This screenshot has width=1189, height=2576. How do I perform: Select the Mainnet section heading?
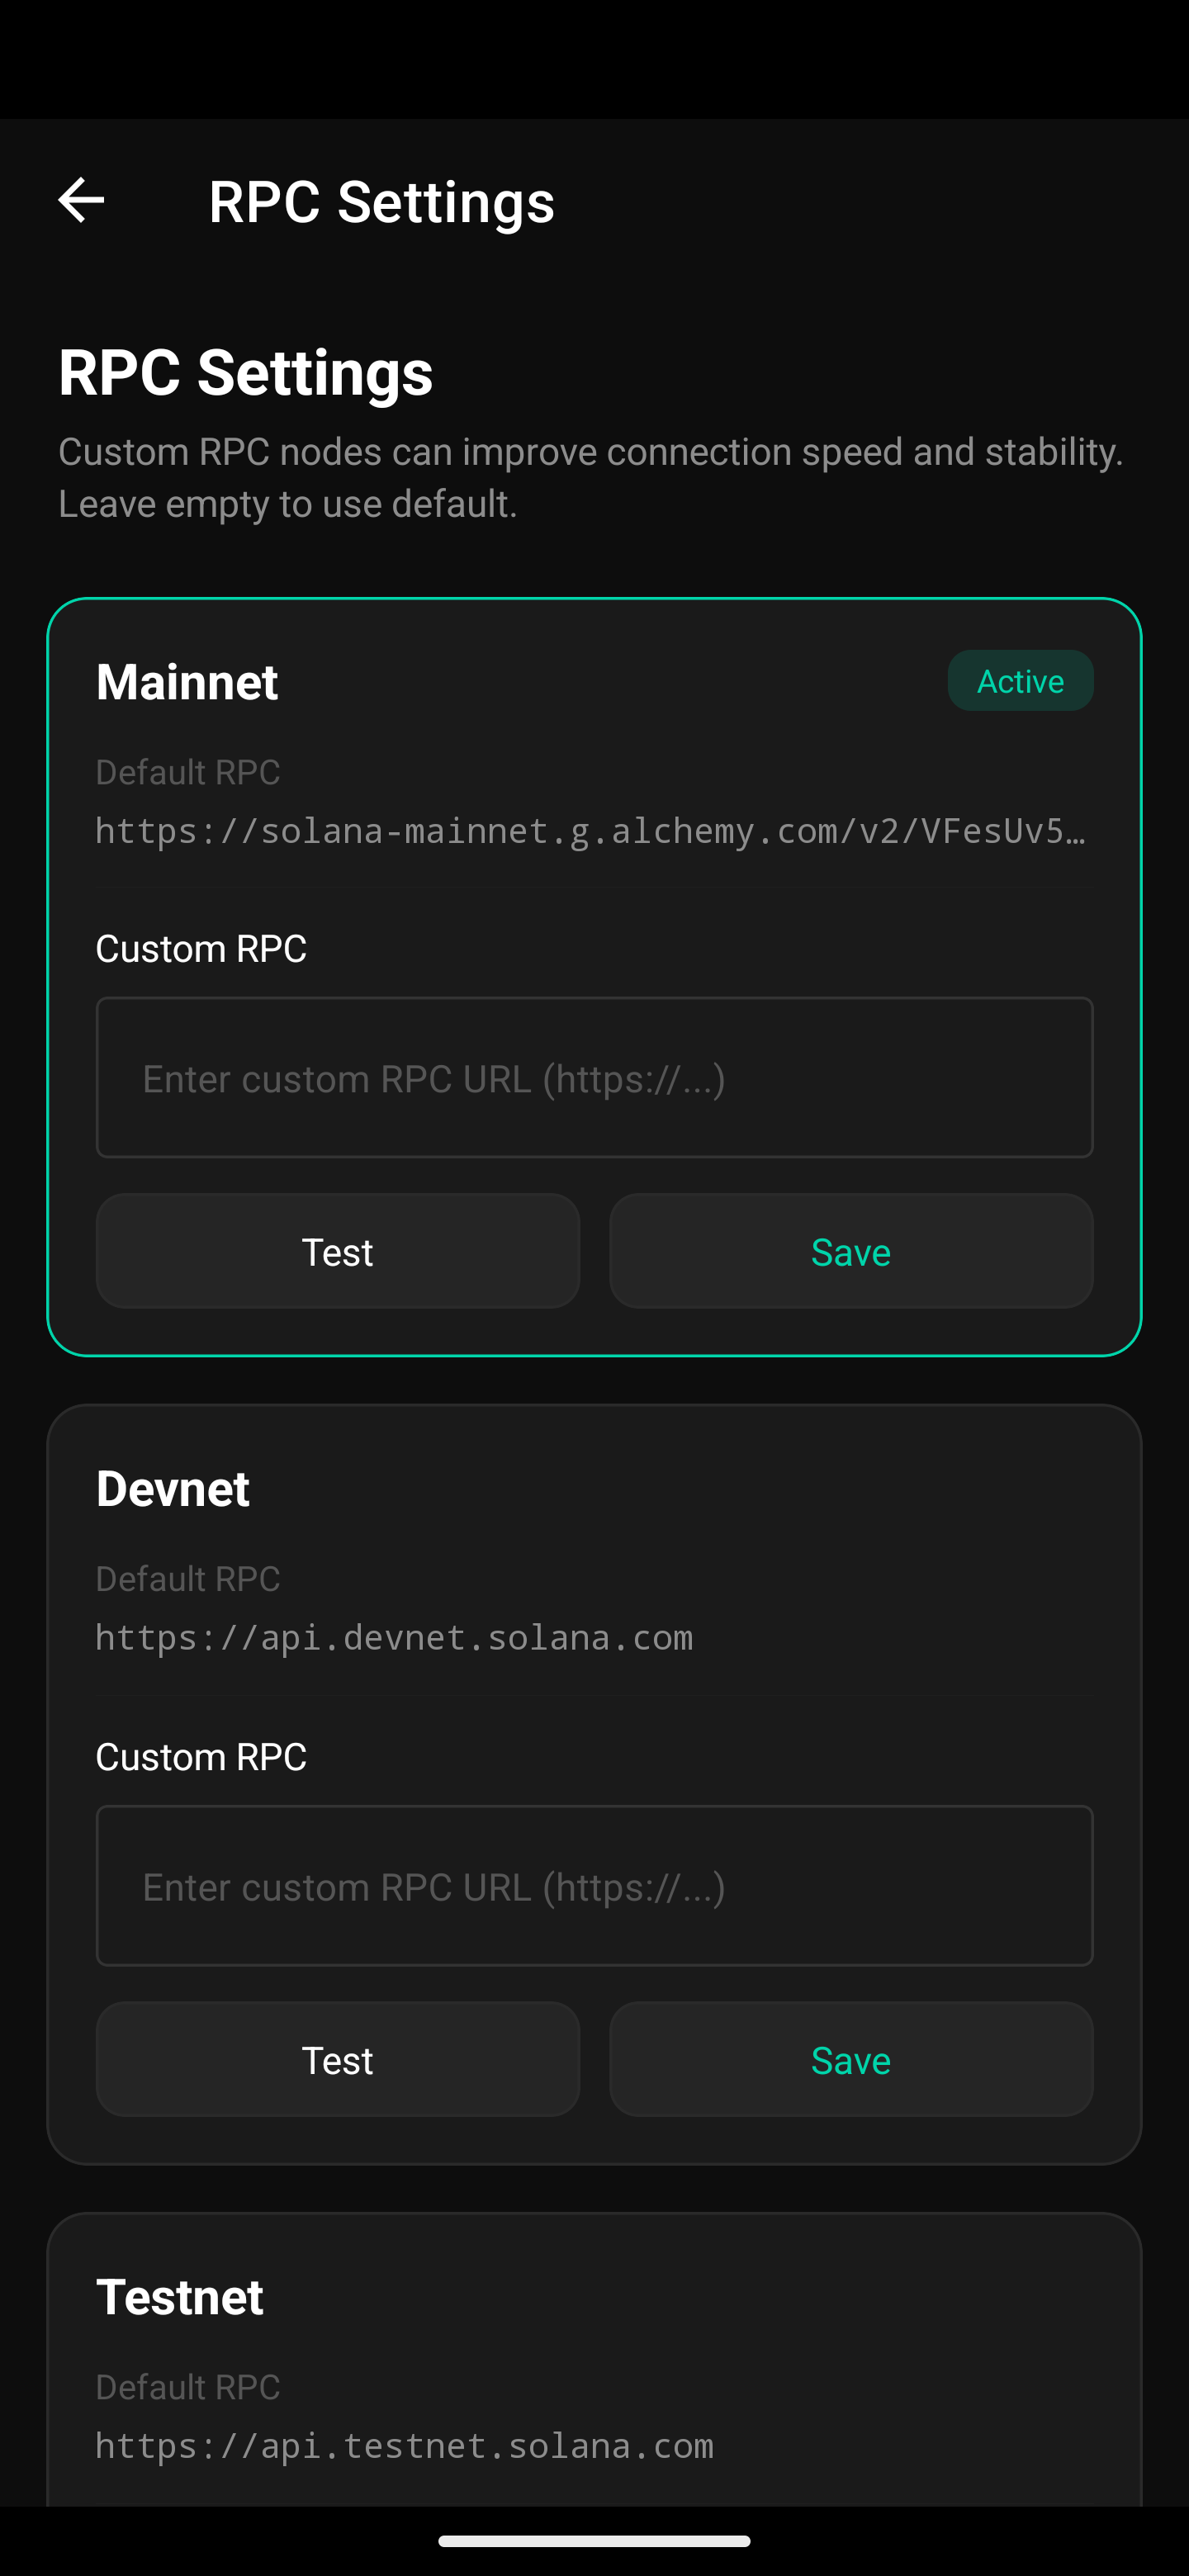[186, 681]
